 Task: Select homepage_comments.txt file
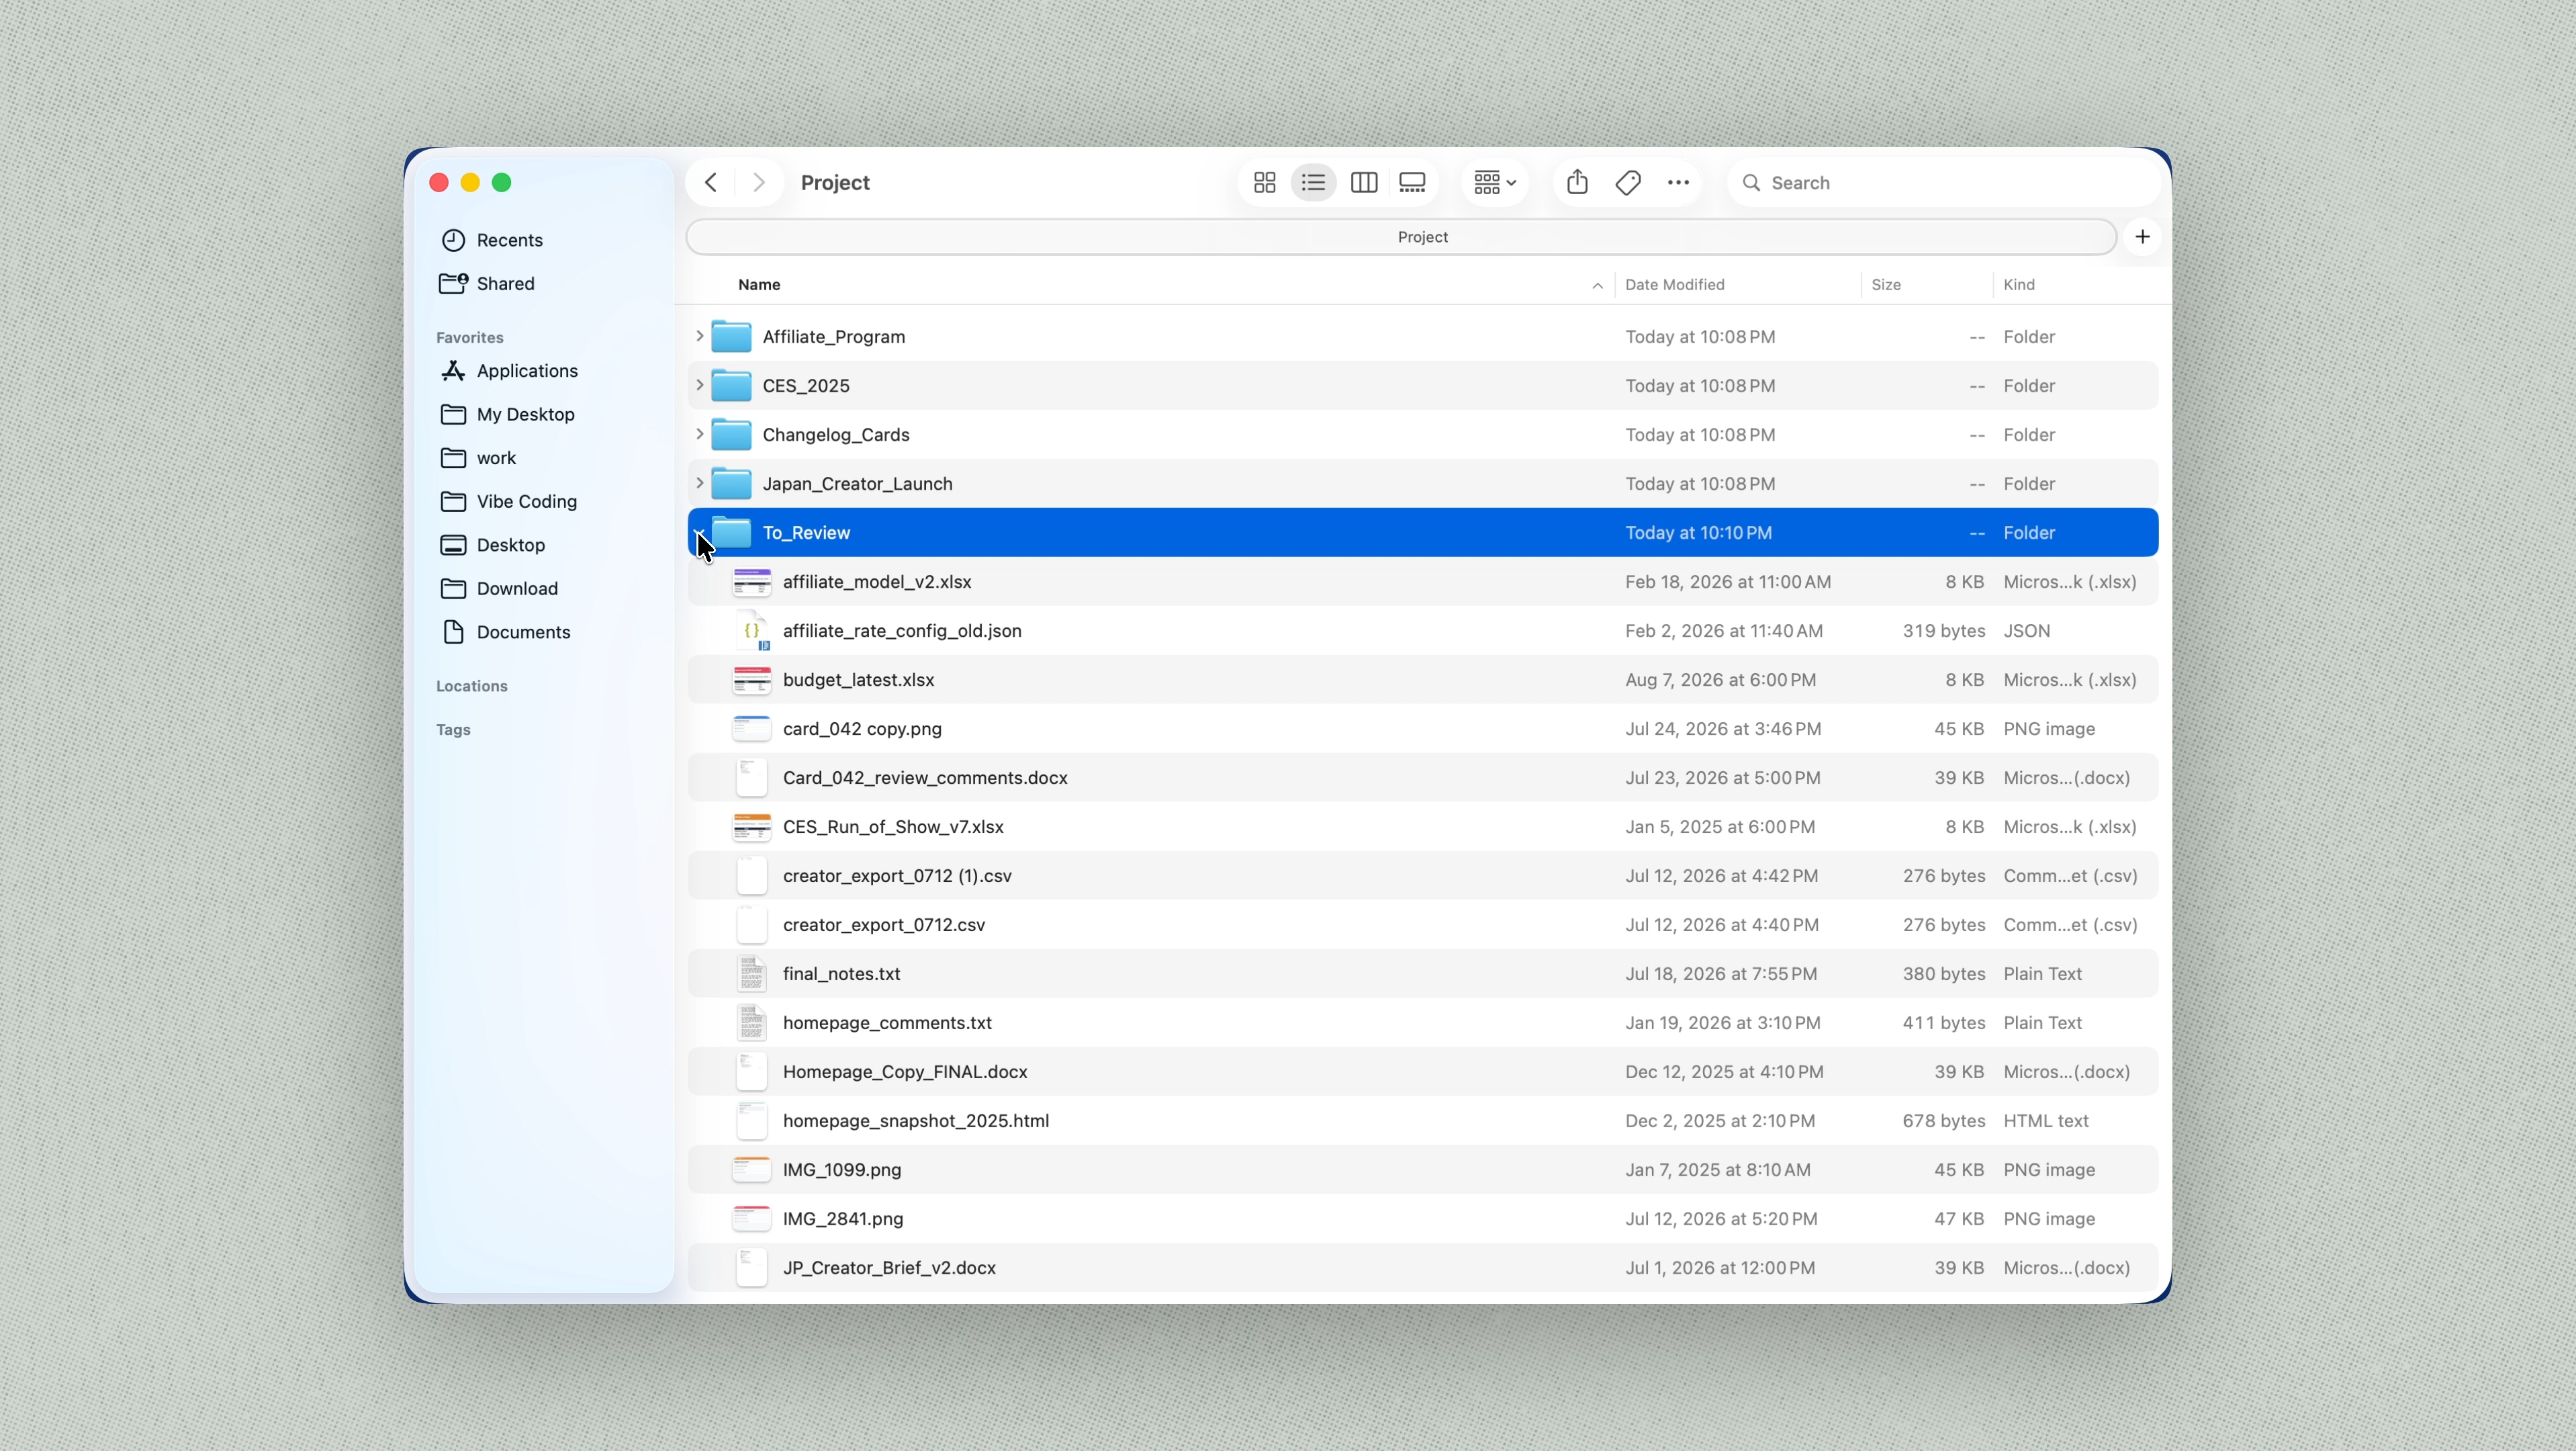1422,1023
